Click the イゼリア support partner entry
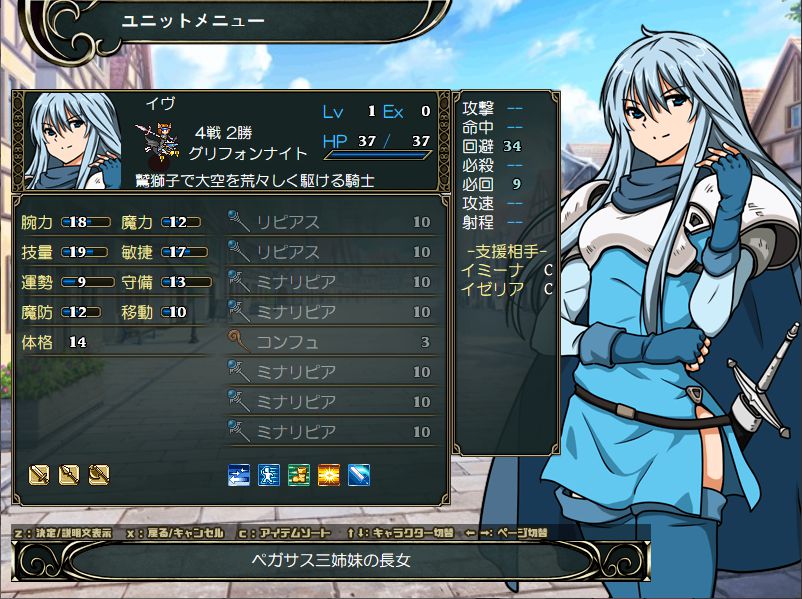This screenshot has width=802, height=599. tap(506, 290)
